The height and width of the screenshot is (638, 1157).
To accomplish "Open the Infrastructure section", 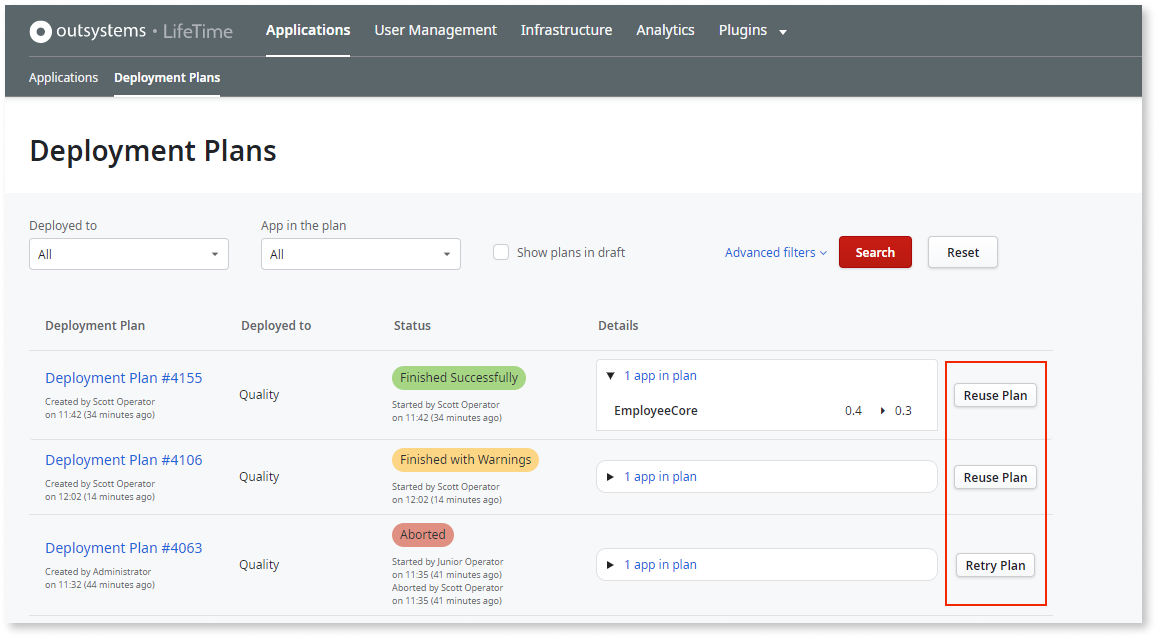I will click(x=566, y=30).
